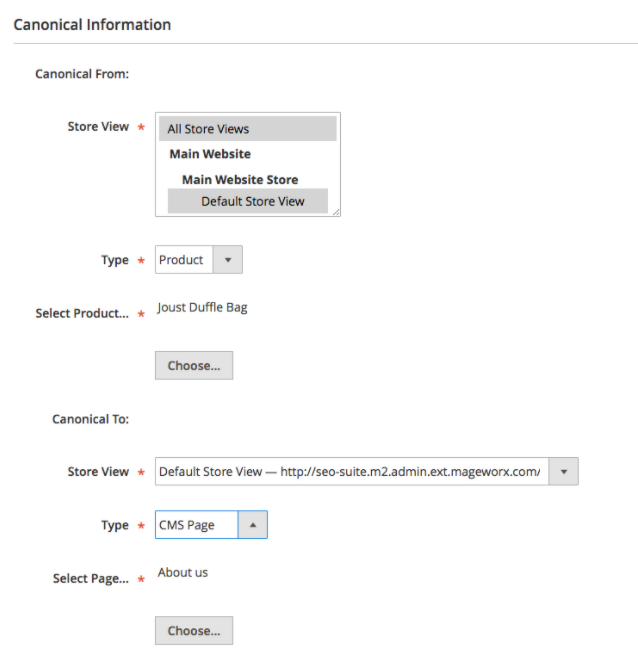This screenshot has width=638, height=667.
Task: Click the Canonical Information section heading
Action: click(x=92, y=24)
